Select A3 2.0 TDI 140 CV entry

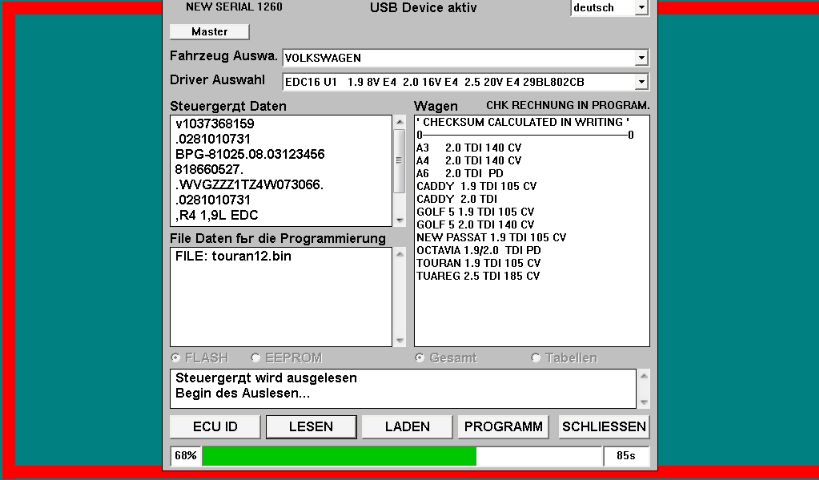coord(469,148)
